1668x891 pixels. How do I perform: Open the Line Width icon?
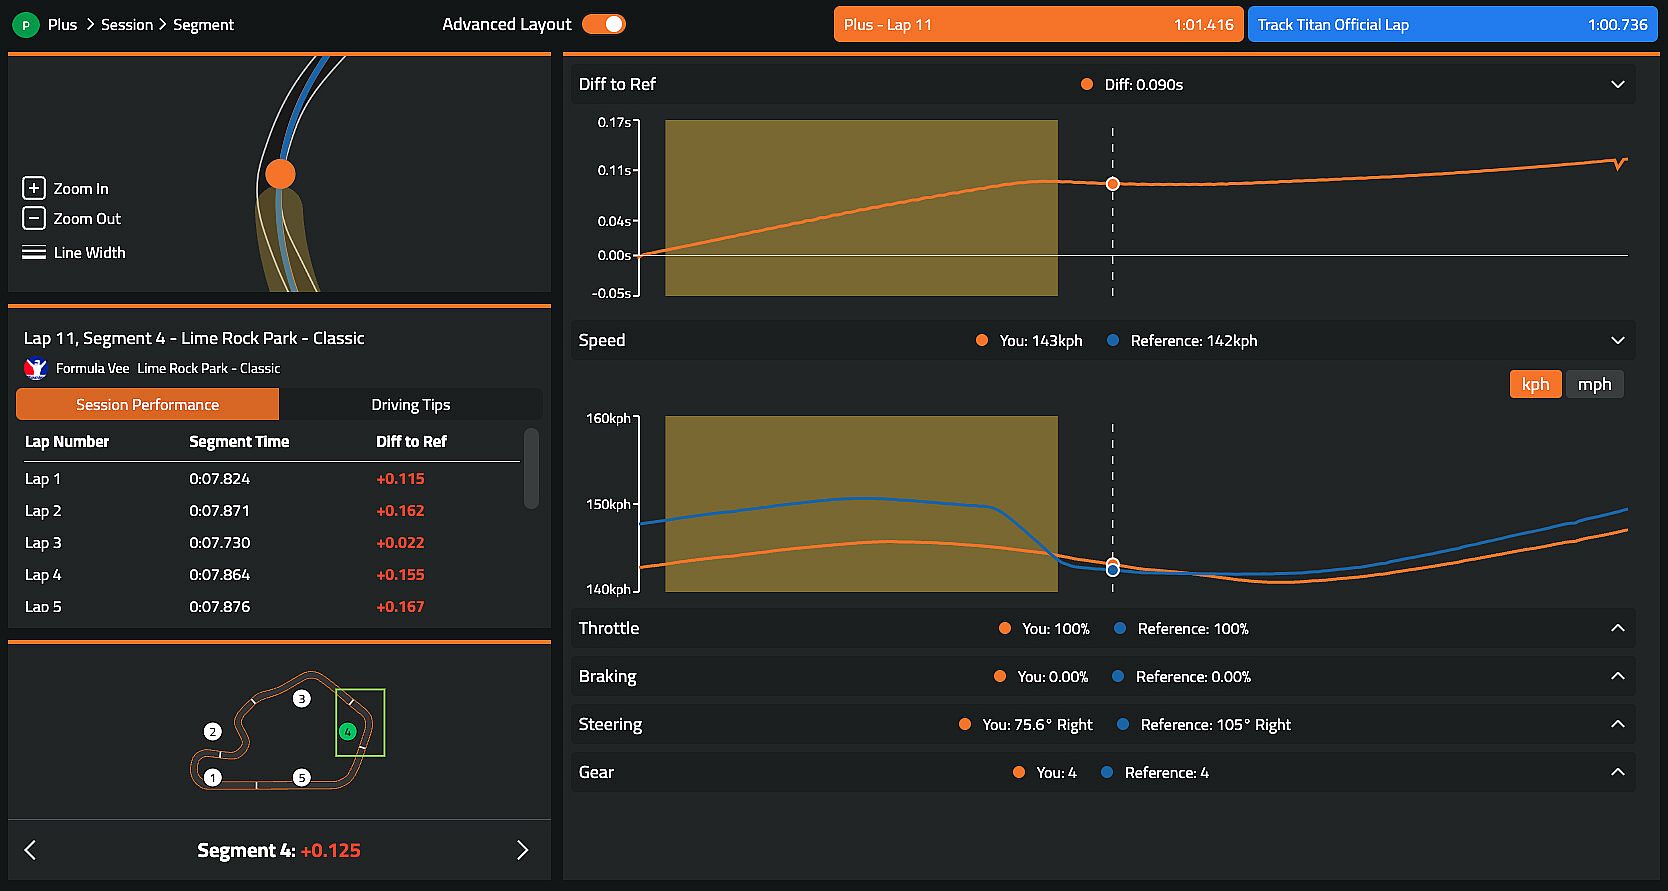coord(34,253)
